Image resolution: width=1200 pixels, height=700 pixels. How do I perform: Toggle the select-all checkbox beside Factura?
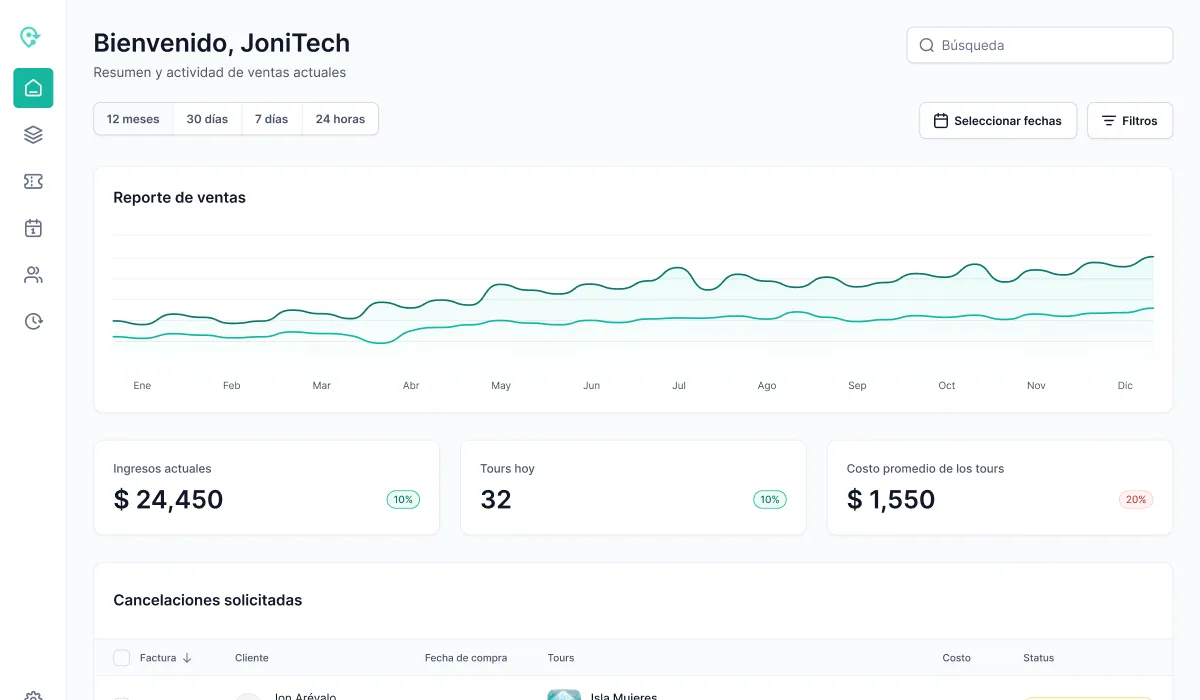coord(122,658)
